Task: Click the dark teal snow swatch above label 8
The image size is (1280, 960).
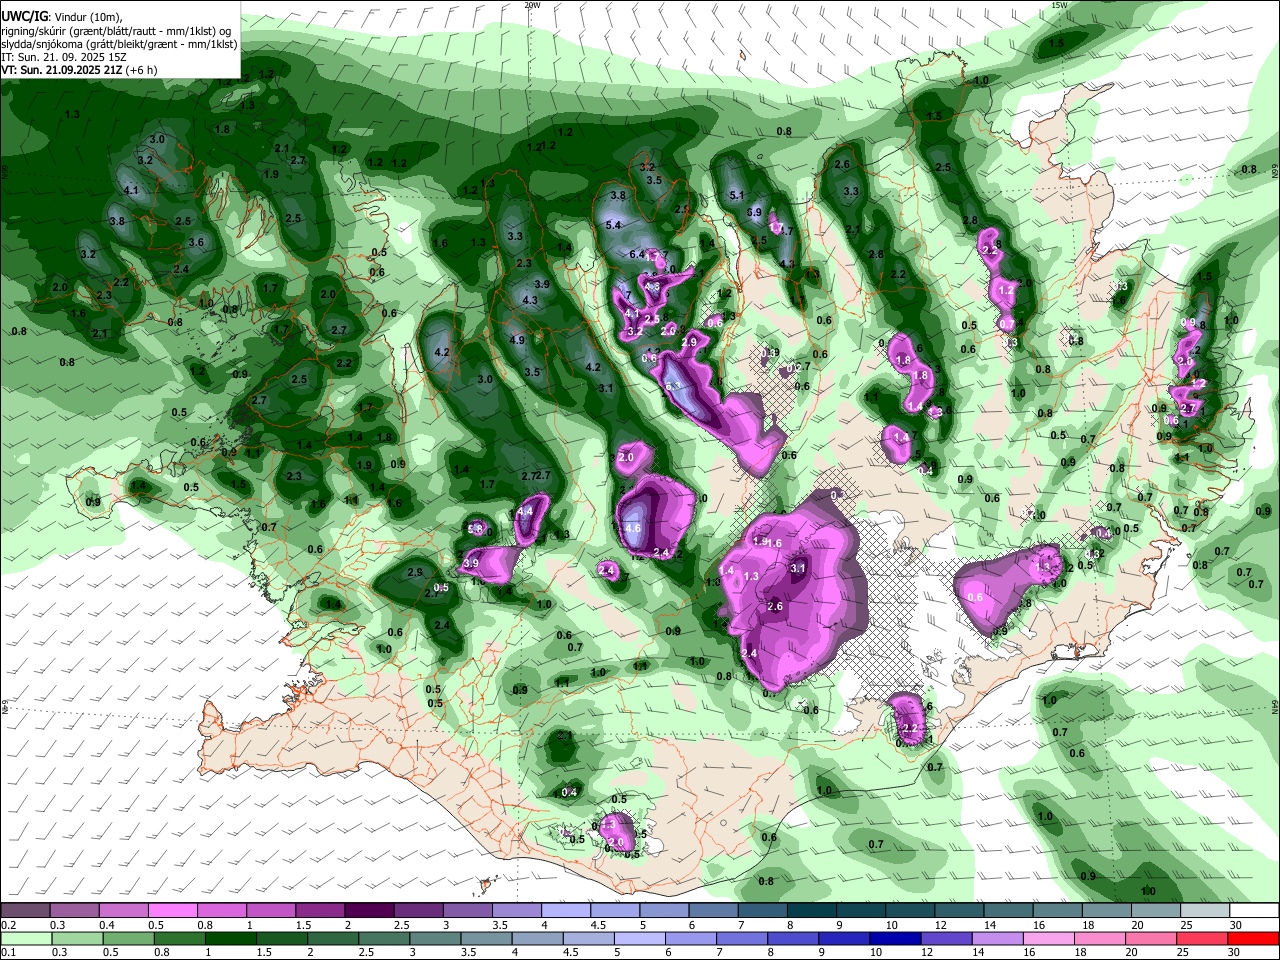Action: click(812, 911)
